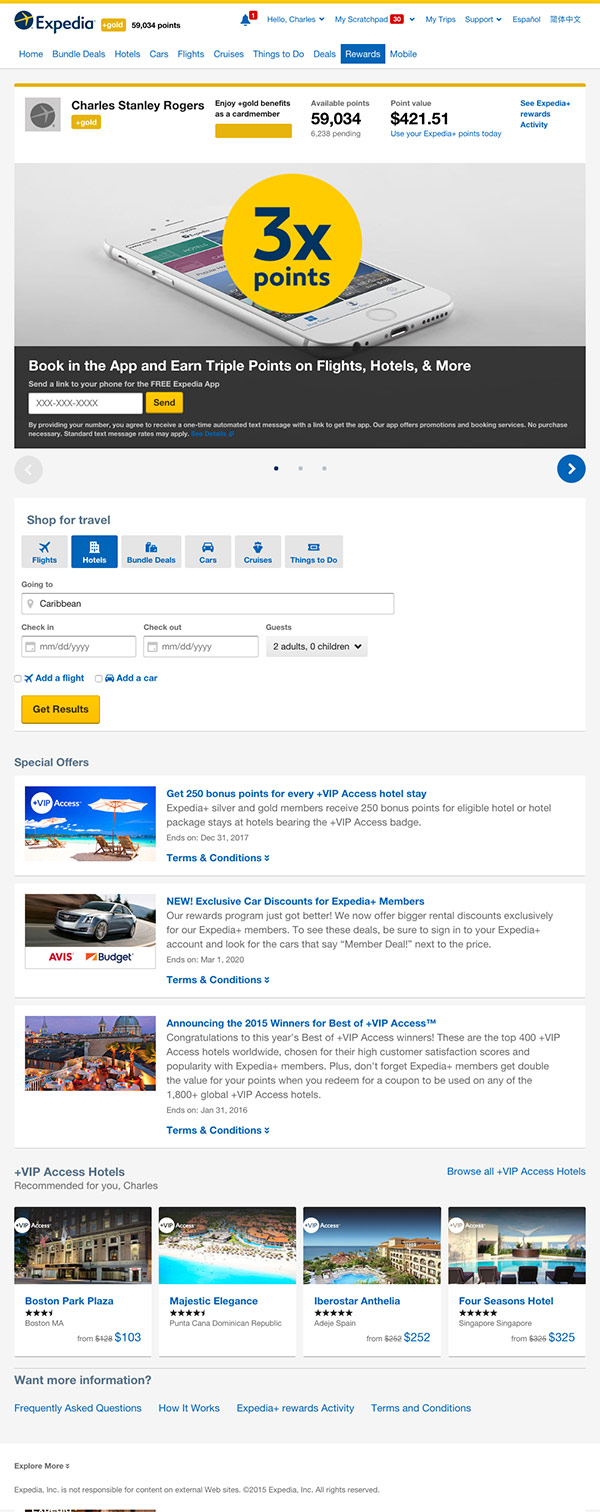Open the notifications bell icon

pos(246,19)
